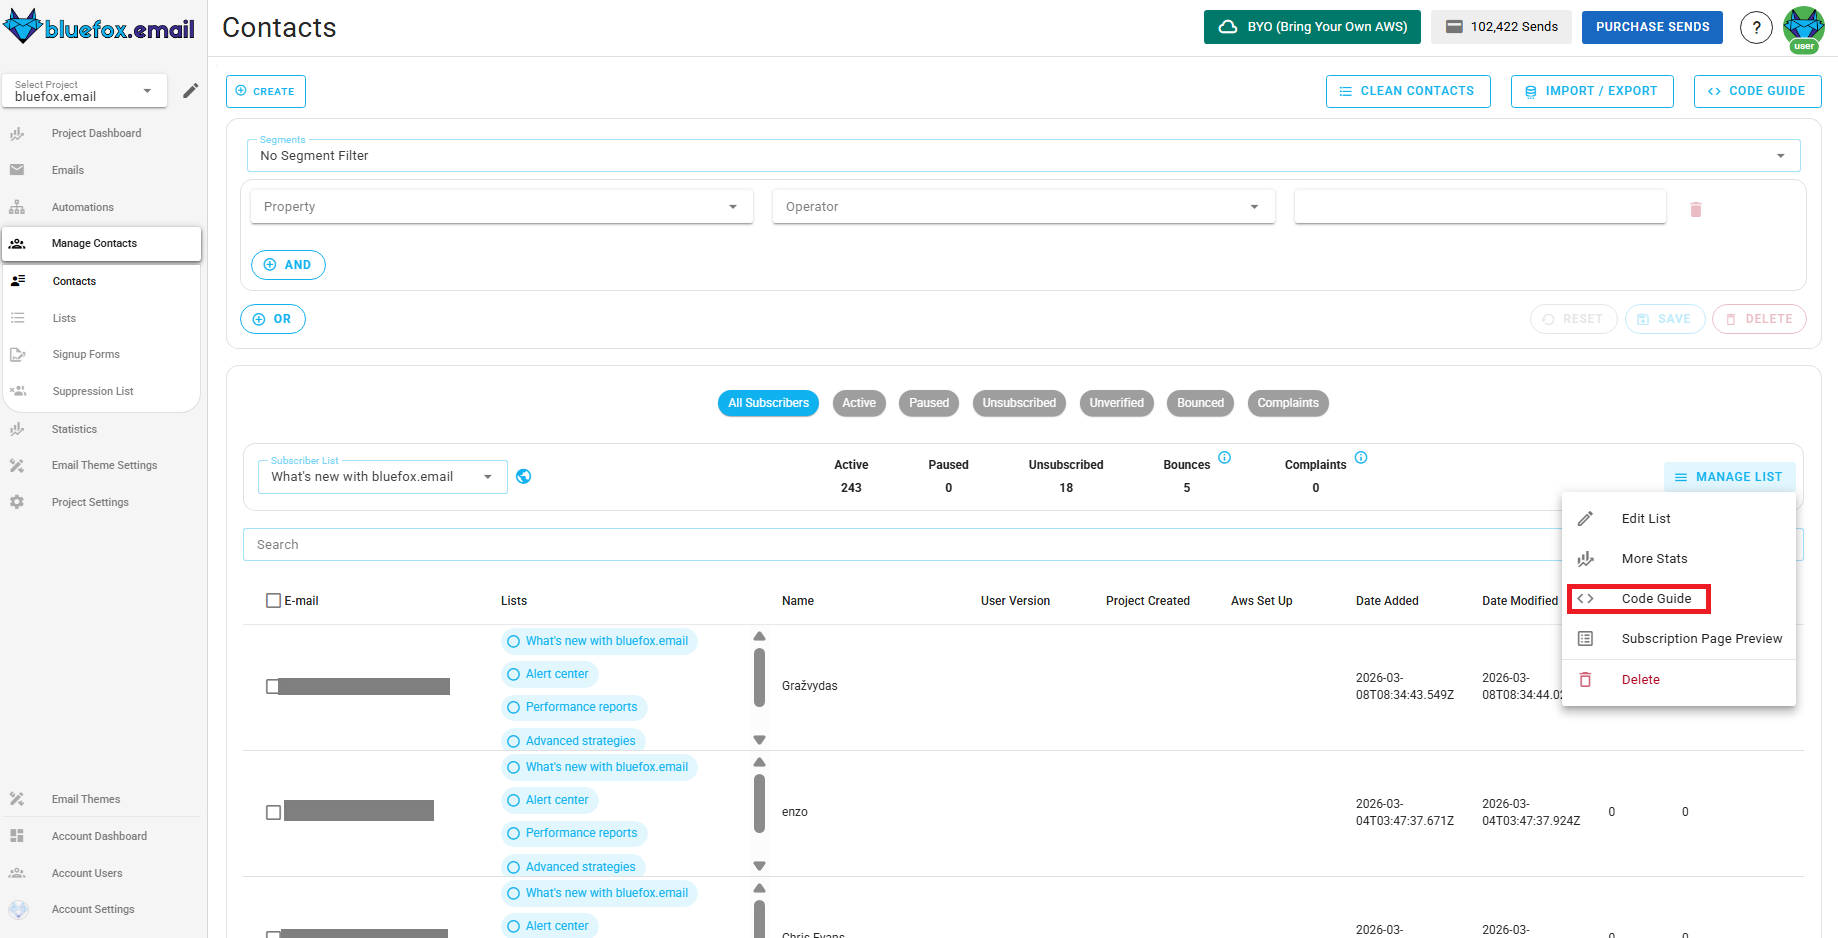Check the checkbox for Gražvydas row
1838x938 pixels.
click(x=272, y=686)
